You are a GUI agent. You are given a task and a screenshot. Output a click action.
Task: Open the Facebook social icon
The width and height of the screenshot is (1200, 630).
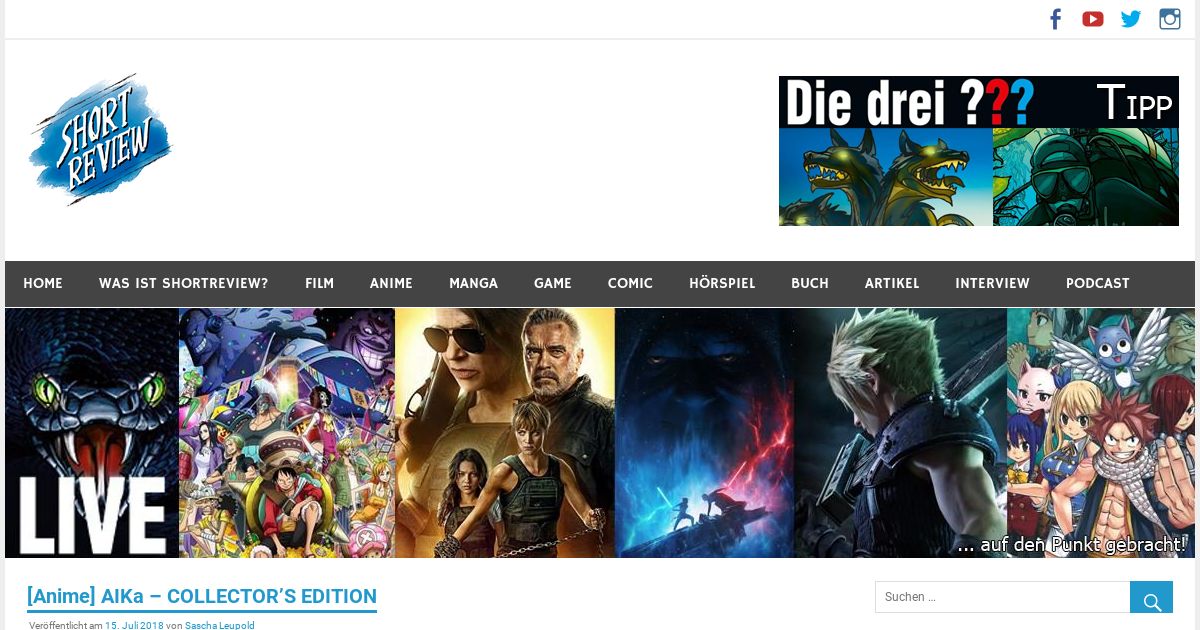click(x=1055, y=19)
